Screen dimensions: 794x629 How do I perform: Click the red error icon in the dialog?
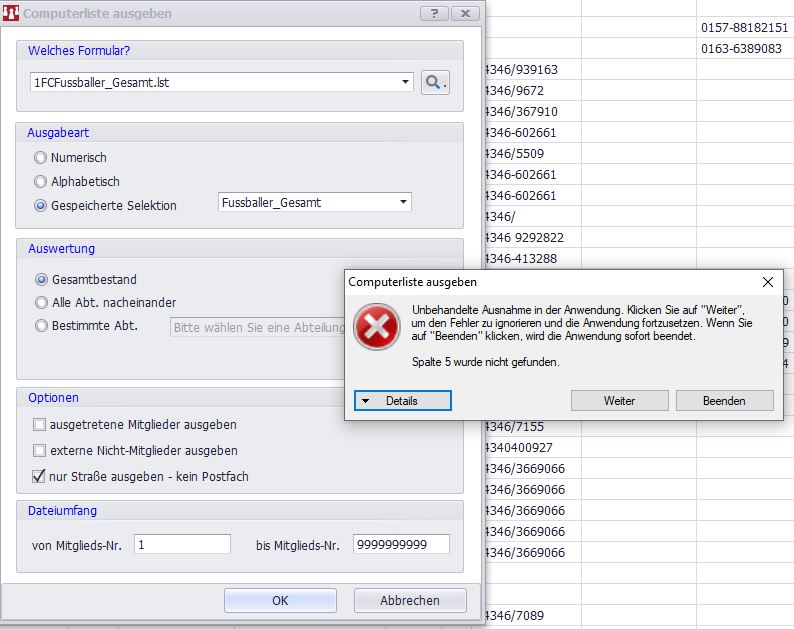377,330
